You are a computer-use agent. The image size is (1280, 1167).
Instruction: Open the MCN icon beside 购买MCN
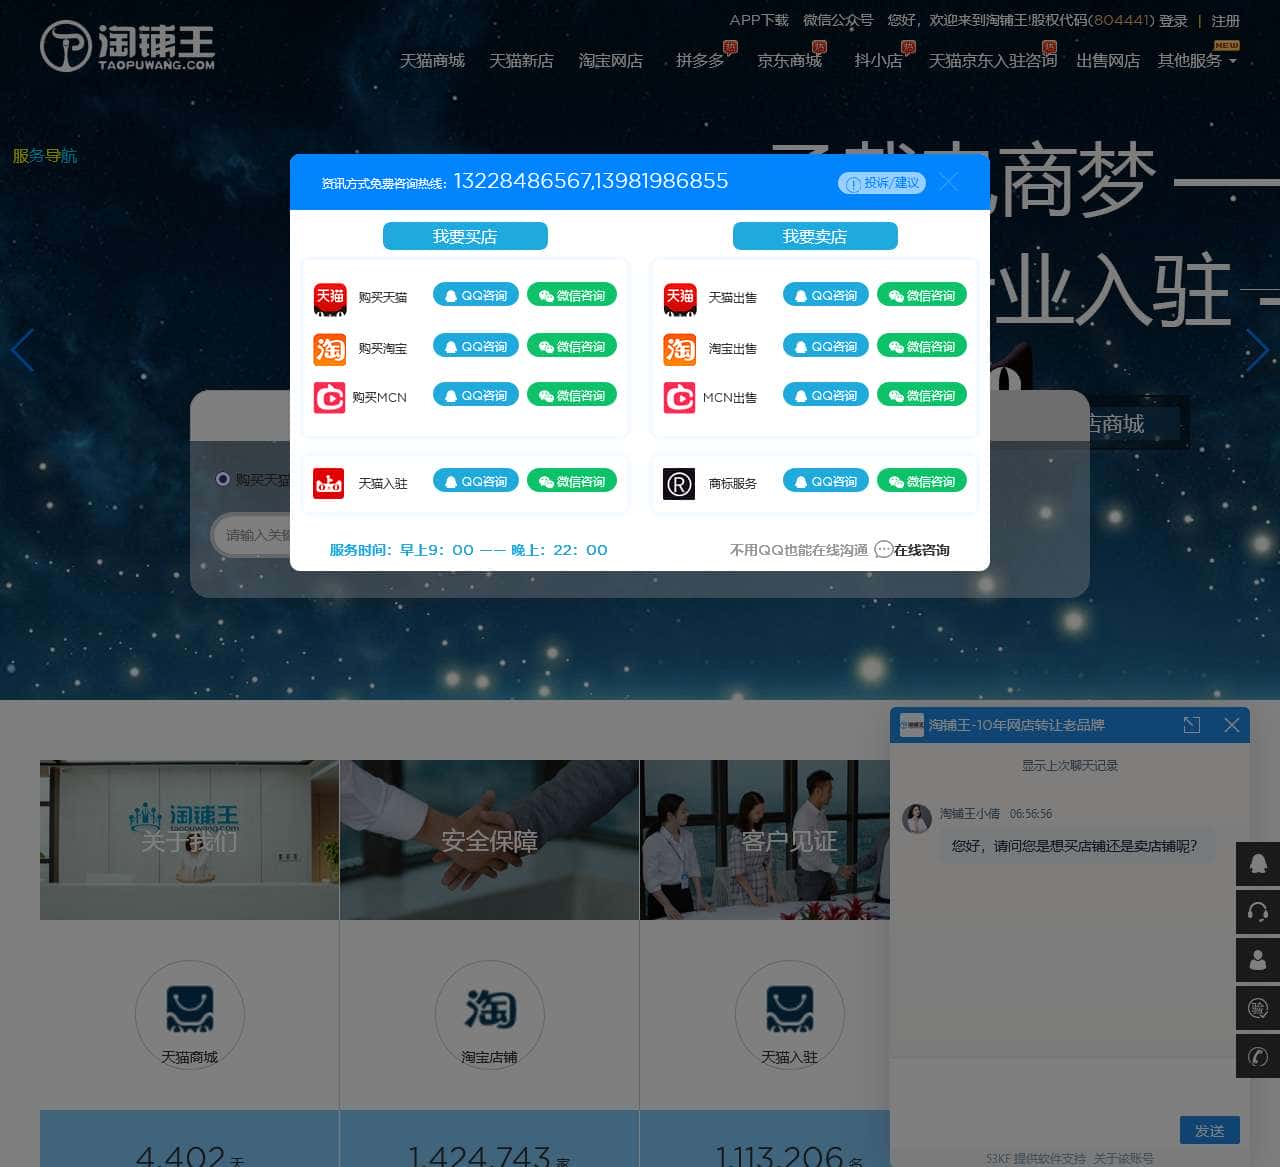(329, 397)
